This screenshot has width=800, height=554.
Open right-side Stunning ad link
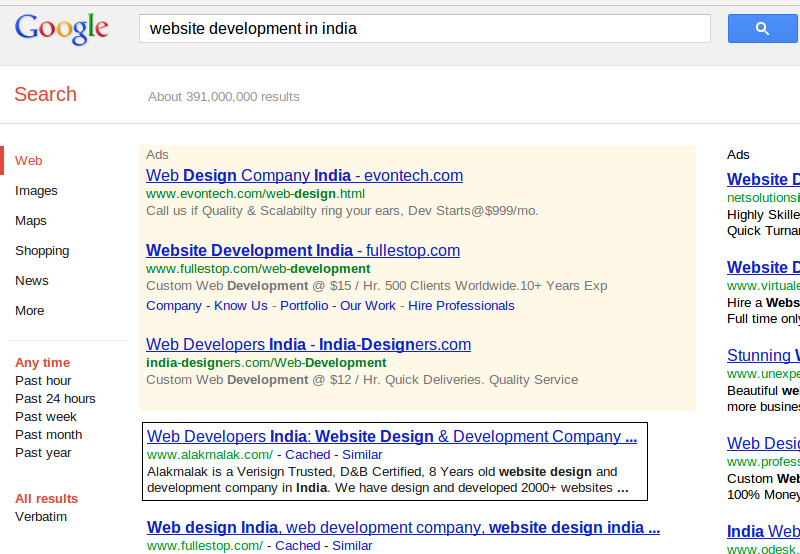pos(763,356)
